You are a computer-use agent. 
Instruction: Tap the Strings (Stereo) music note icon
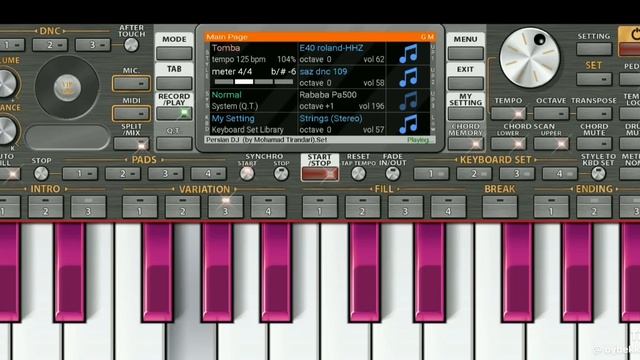click(408, 124)
